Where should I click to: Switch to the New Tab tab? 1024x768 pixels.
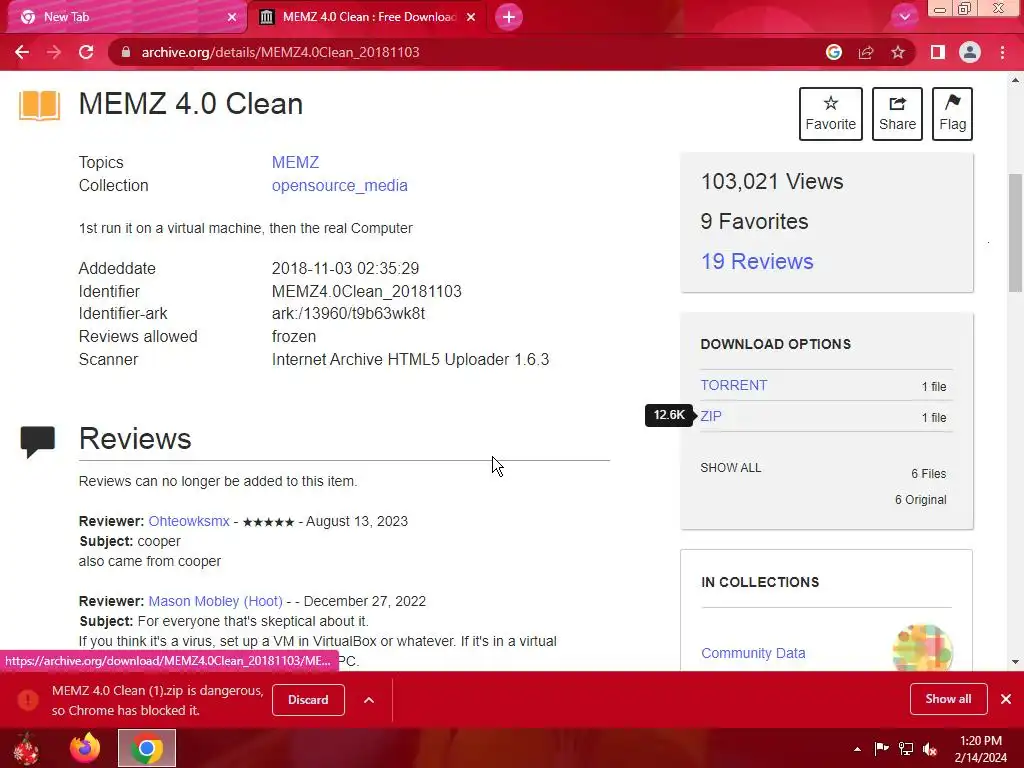click(124, 17)
